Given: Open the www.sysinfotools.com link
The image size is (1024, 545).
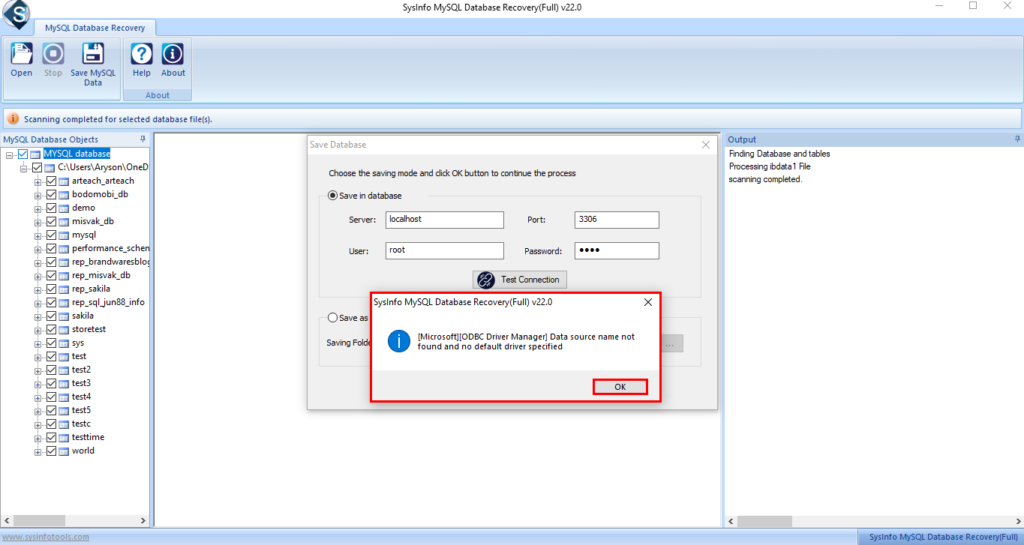Looking at the screenshot, I should point(45,537).
